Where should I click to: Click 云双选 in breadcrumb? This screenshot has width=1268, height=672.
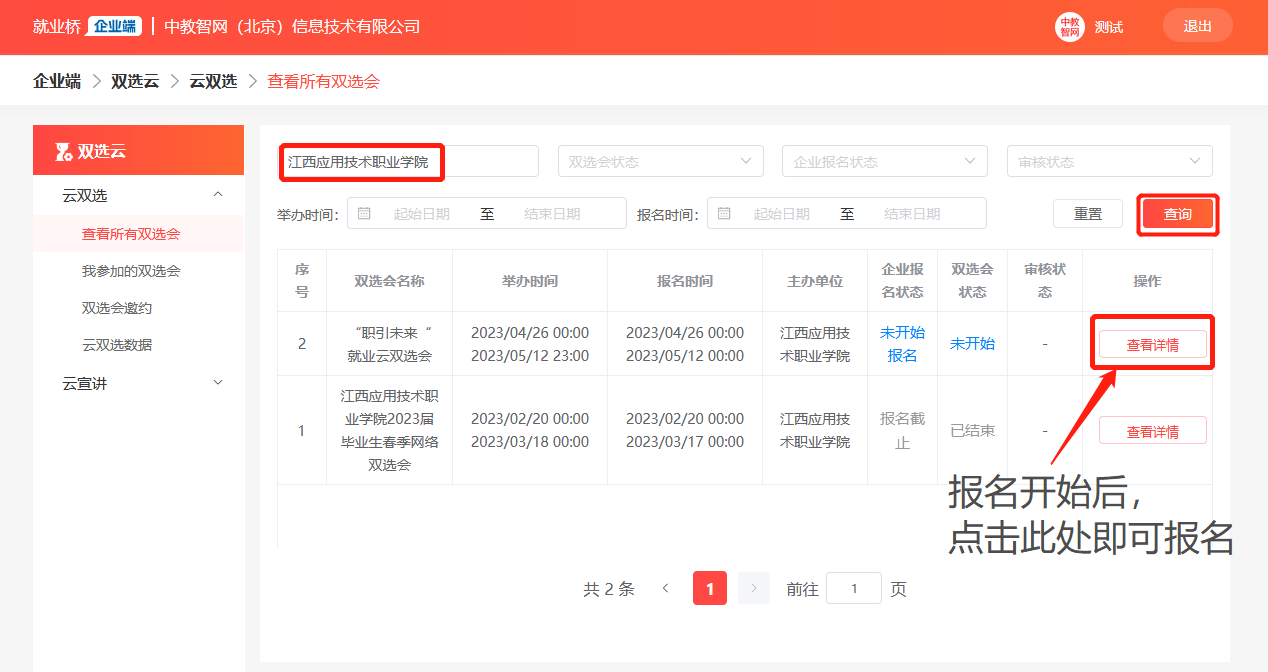click(x=213, y=81)
